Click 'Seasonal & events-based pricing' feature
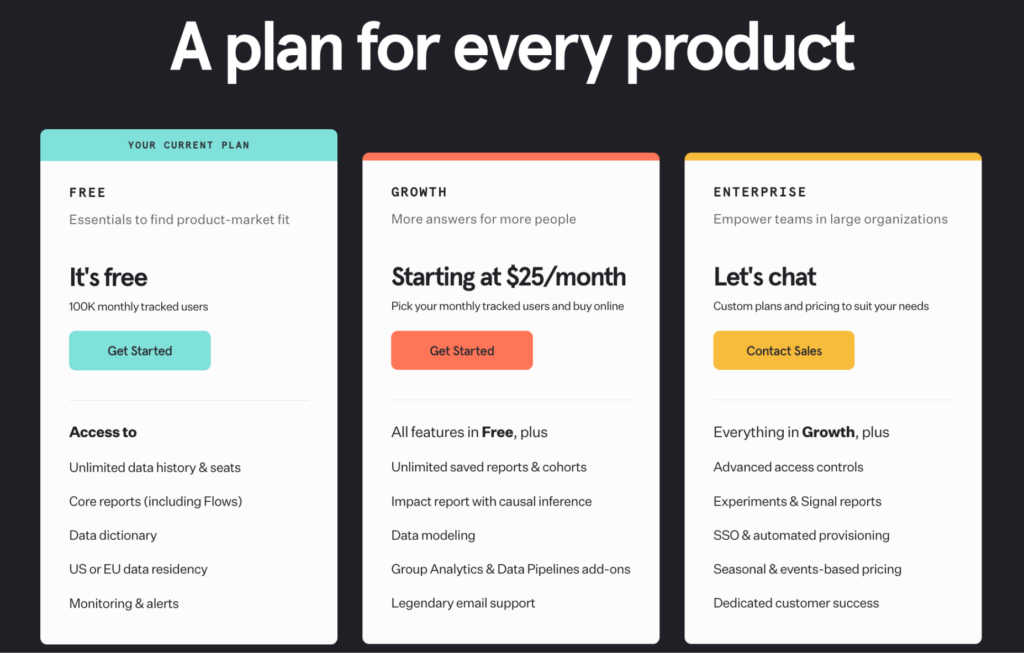Image resolution: width=1024 pixels, height=653 pixels. (807, 569)
